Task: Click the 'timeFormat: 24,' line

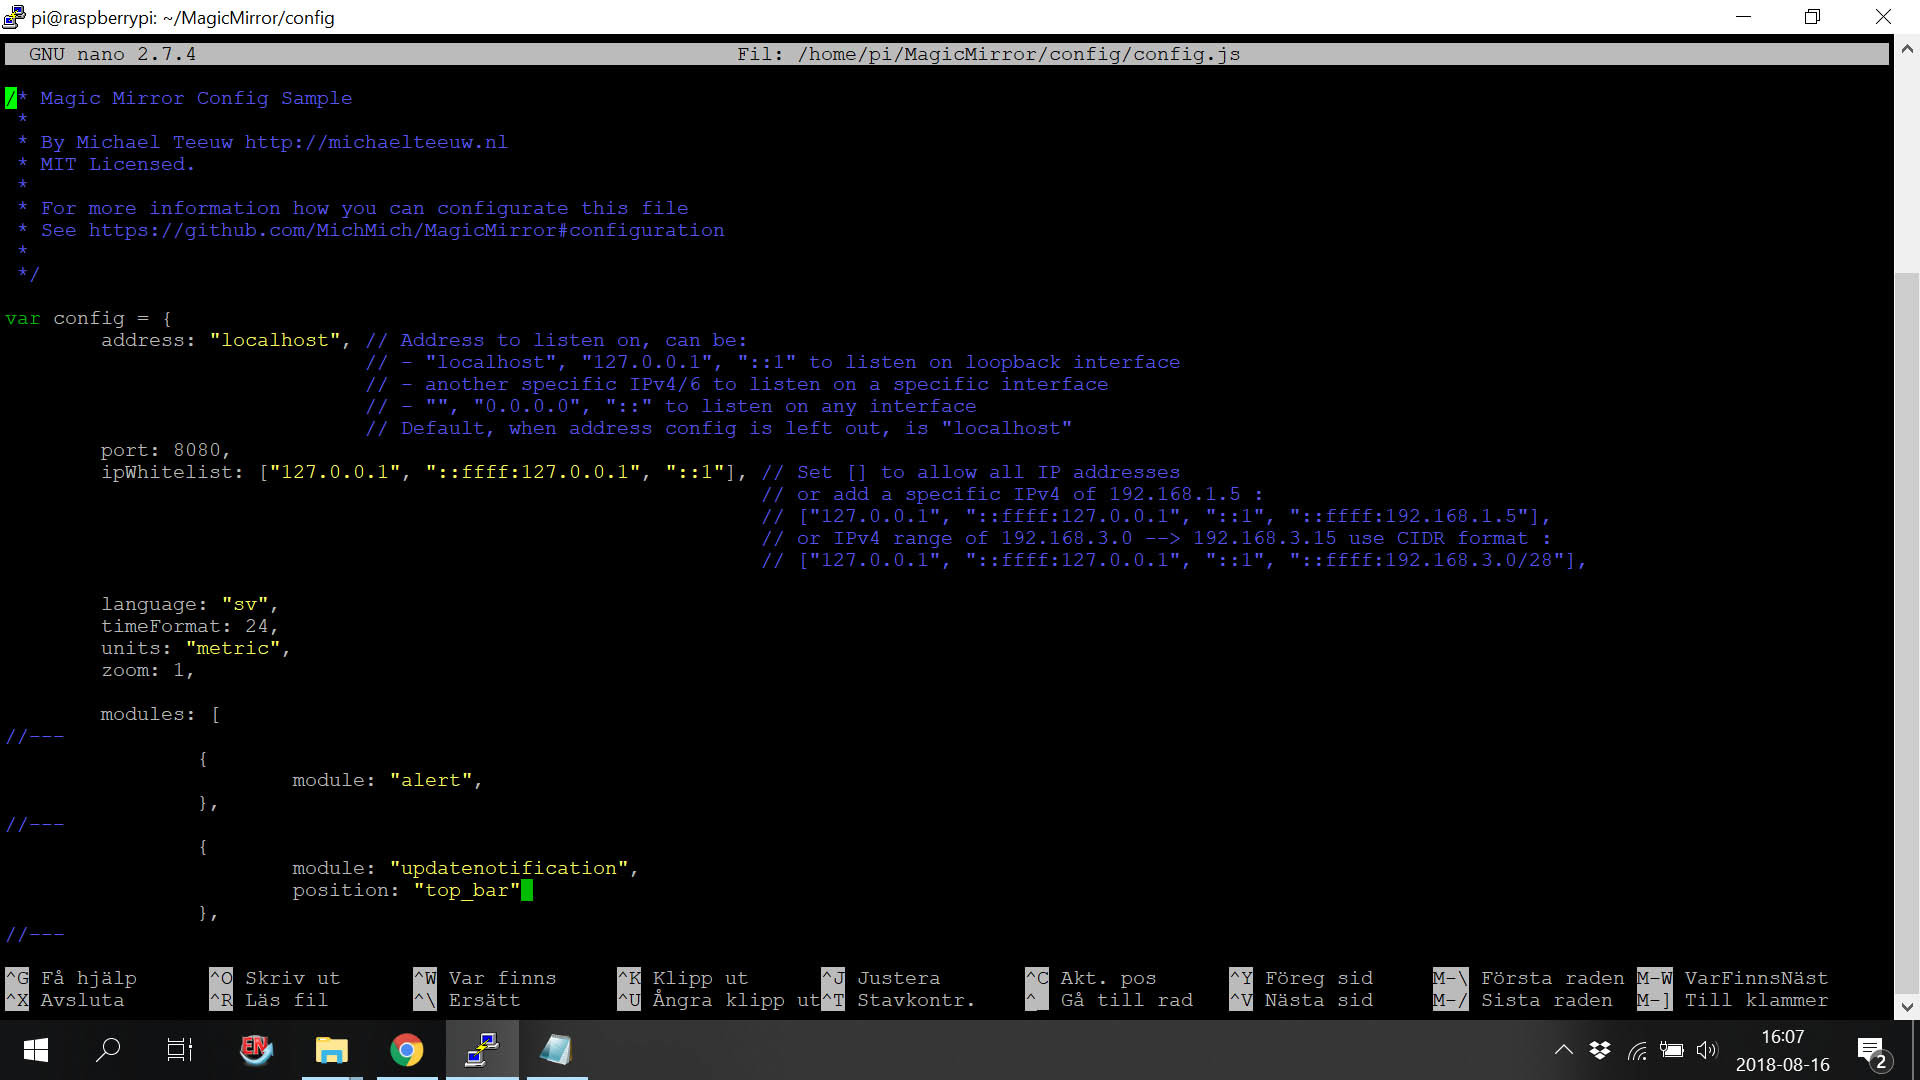Action: [189, 626]
